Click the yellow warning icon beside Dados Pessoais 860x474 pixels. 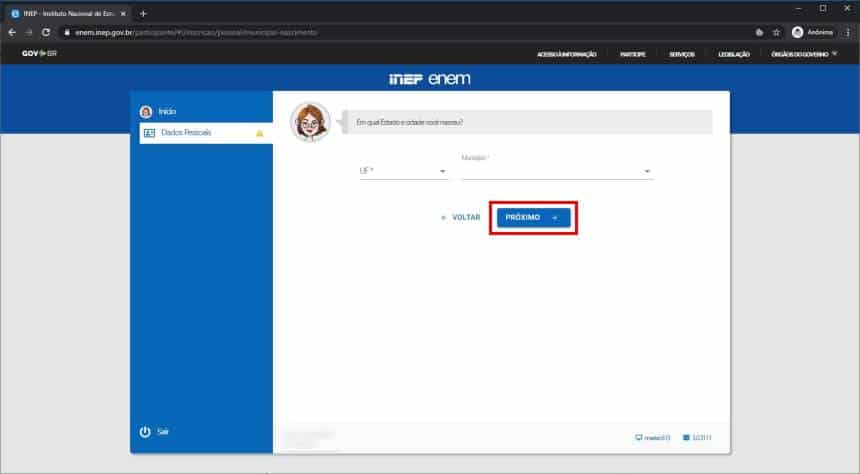[260, 133]
